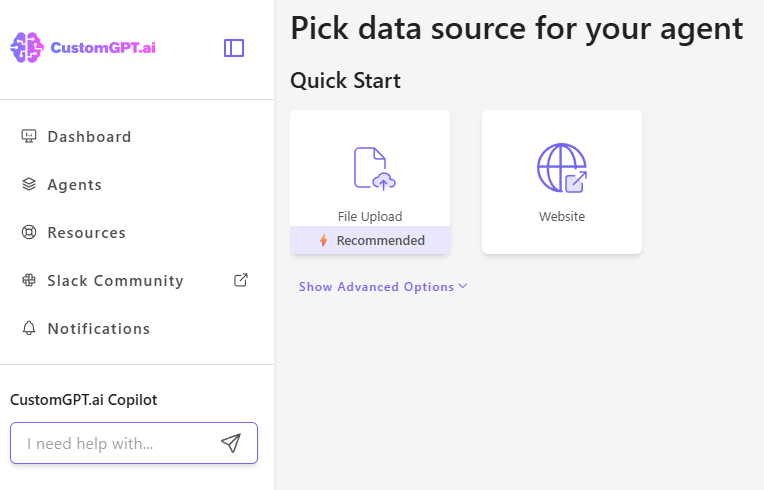Click the Notifications bell icon

[x=29, y=329]
